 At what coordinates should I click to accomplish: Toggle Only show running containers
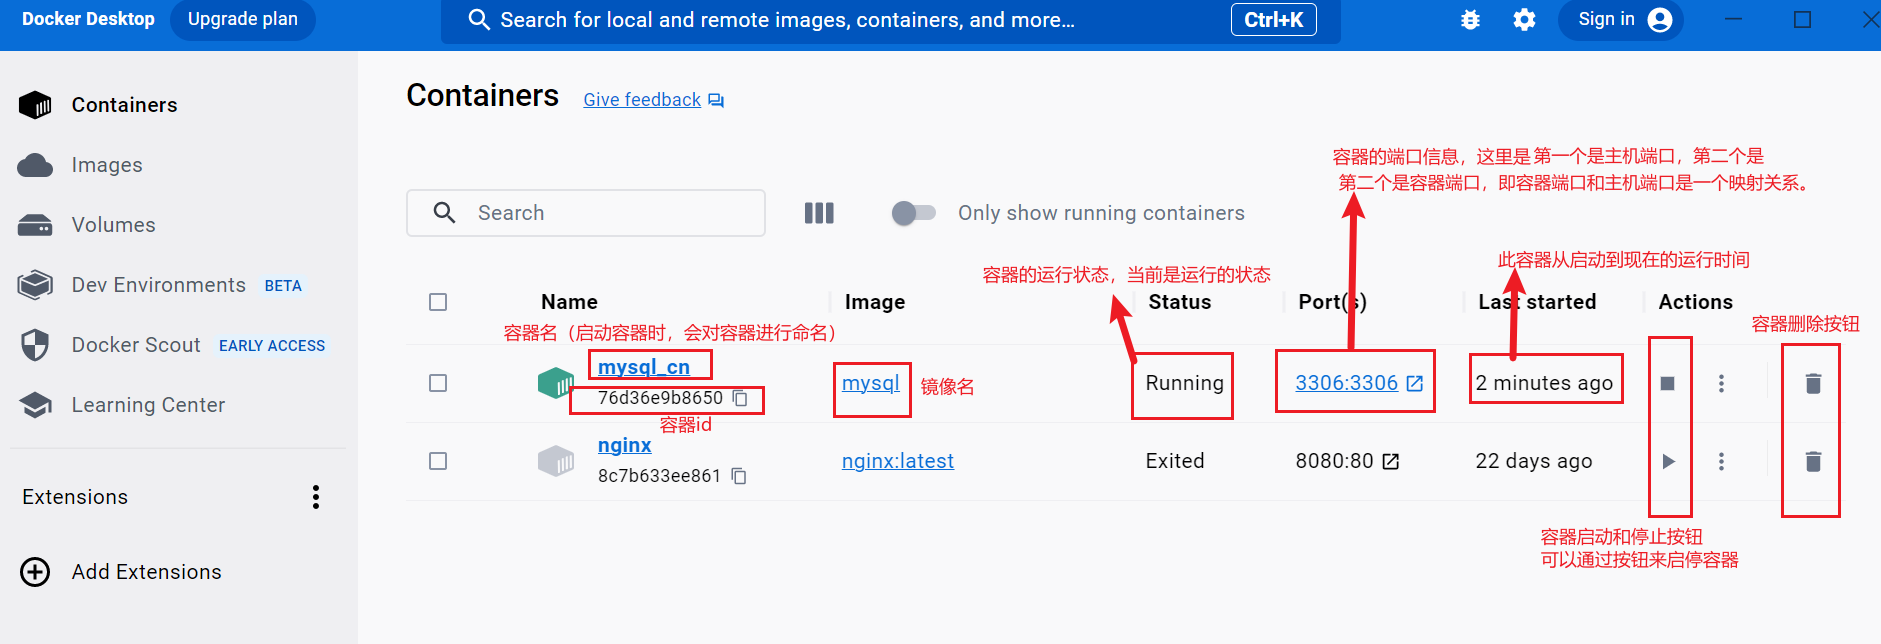913,213
